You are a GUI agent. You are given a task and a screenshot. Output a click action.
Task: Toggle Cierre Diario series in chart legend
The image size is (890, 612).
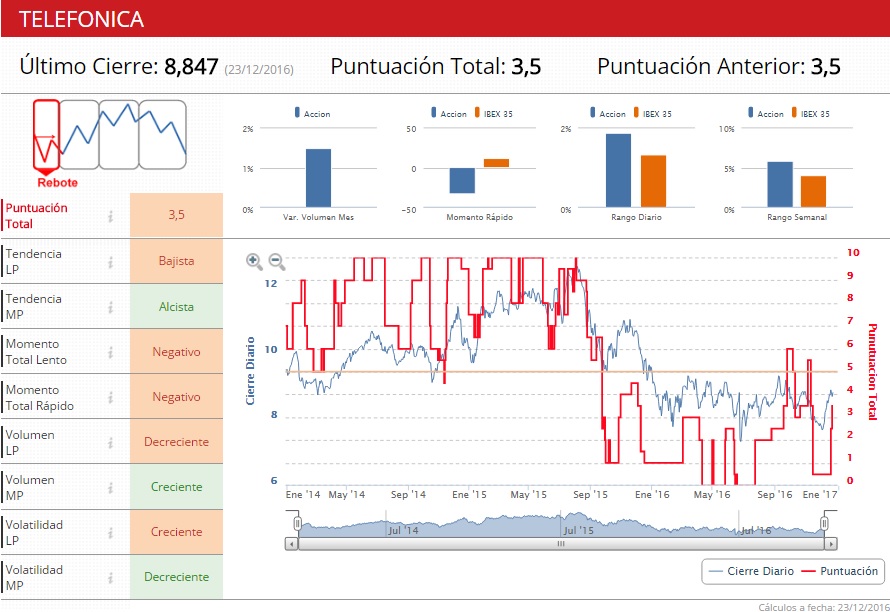[x=752, y=571]
